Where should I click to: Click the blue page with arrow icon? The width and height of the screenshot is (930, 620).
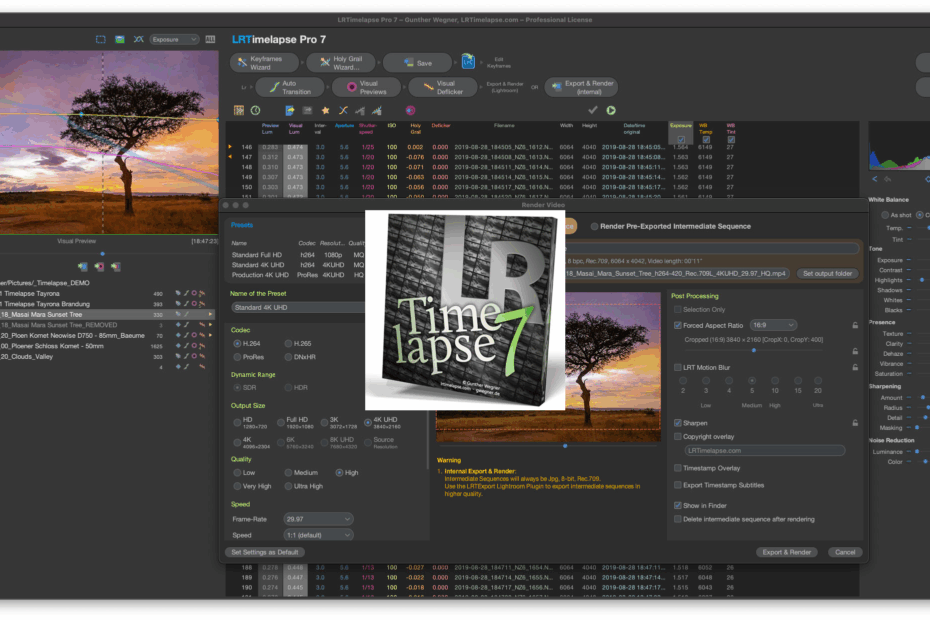[x=290, y=110]
